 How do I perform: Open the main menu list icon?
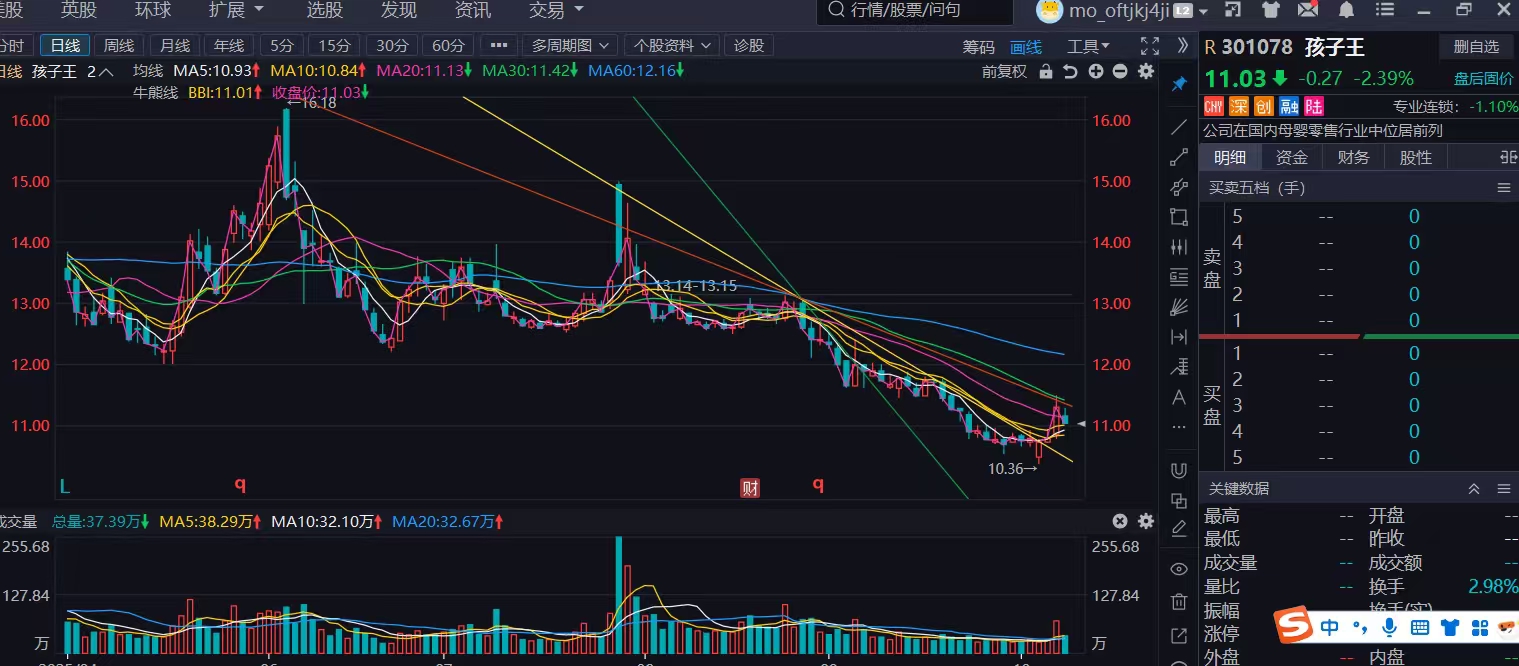pyautogui.click(x=1384, y=11)
